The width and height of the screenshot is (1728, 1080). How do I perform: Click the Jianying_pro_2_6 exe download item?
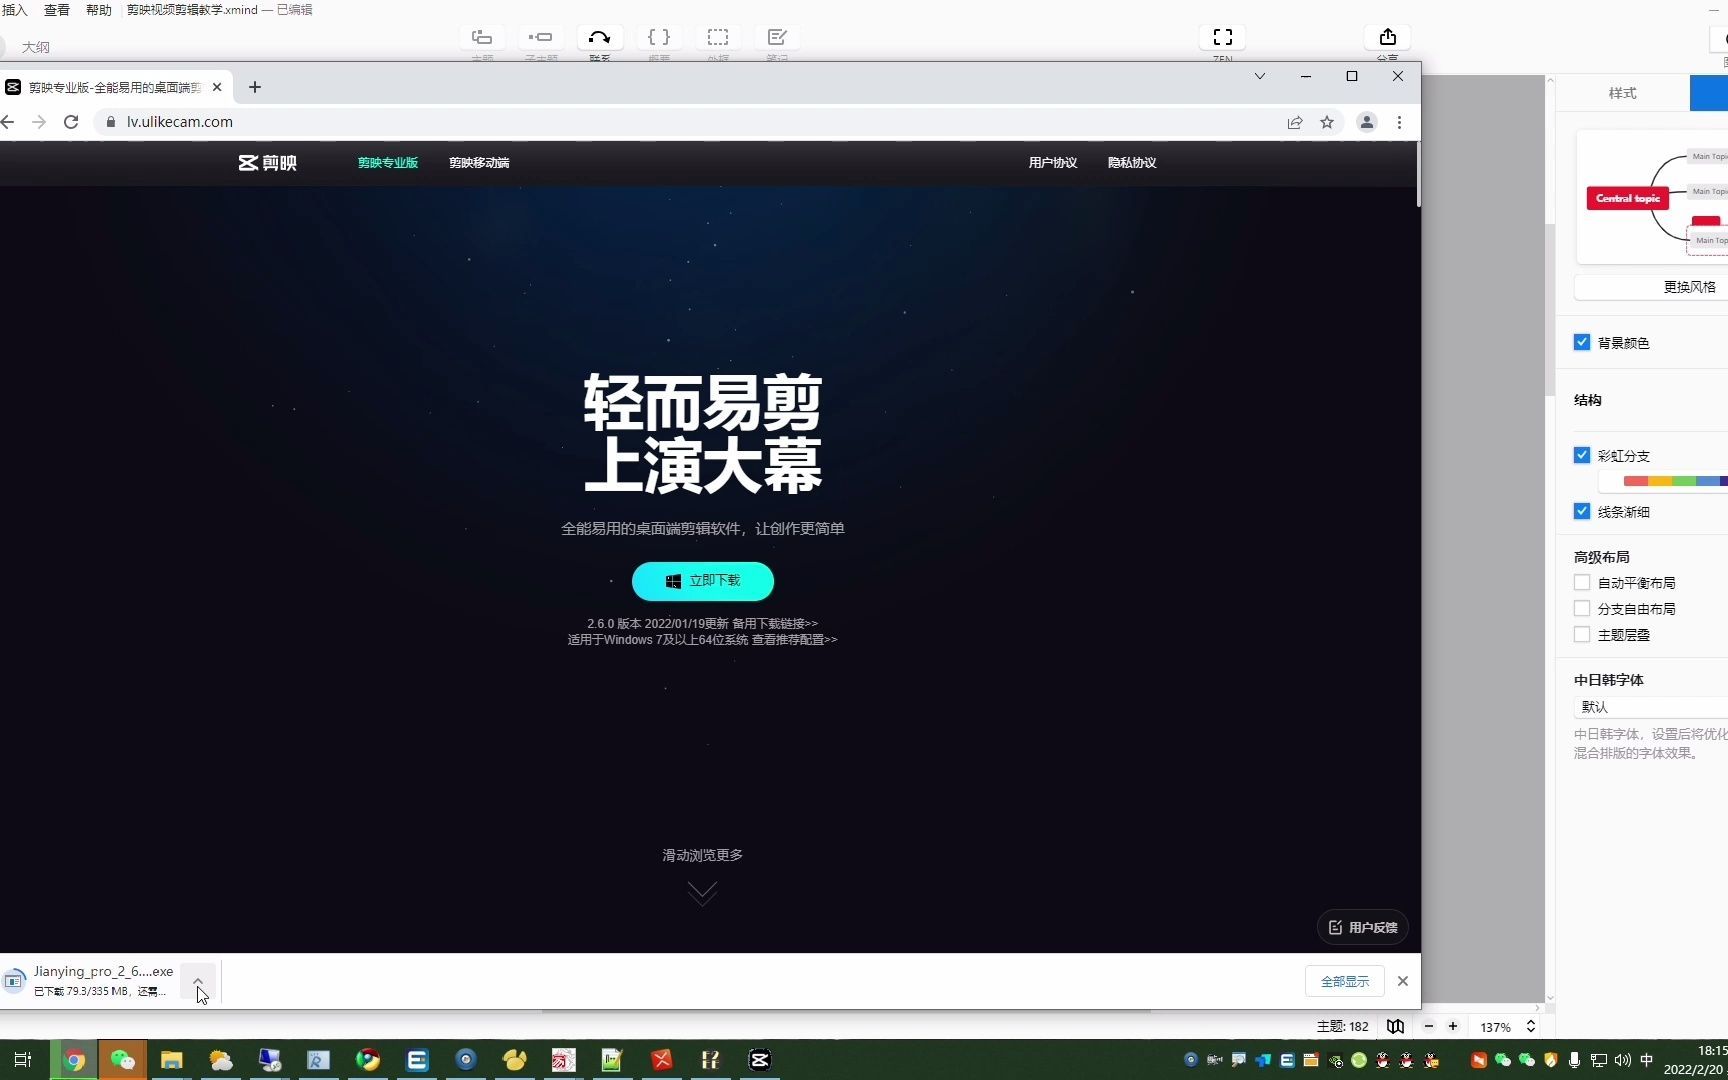coord(92,981)
